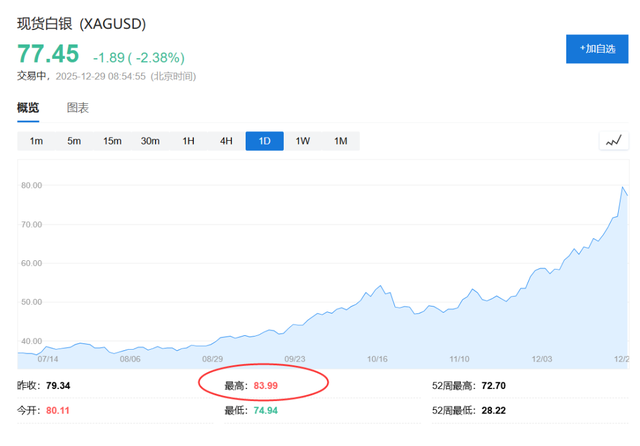Select the 5m timeframe
Screen dimensions: 640x446
pos(74,141)
